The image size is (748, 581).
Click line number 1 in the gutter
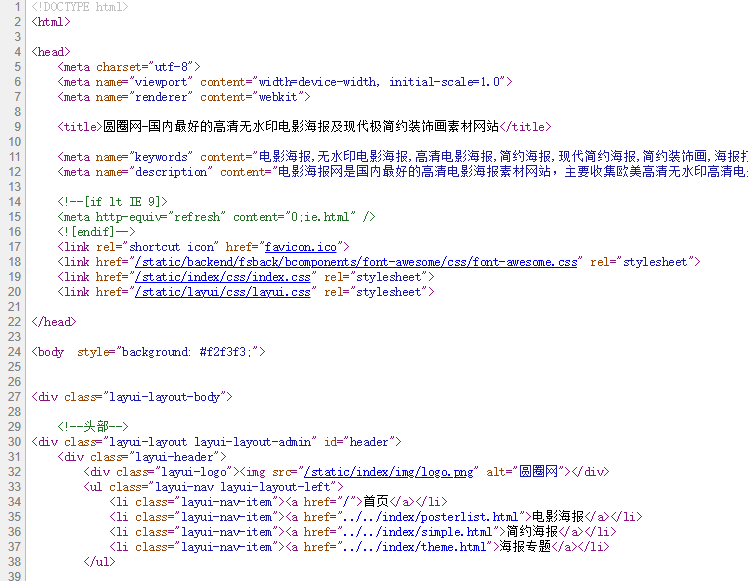click(x=16, y=7)
